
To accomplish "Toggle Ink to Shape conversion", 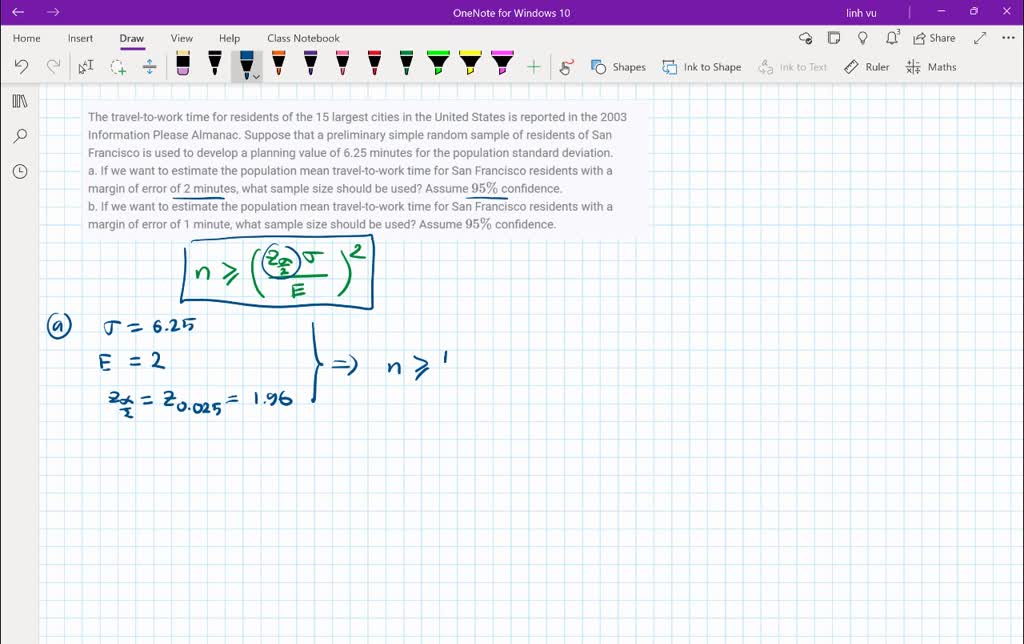I will pos(702,67).
